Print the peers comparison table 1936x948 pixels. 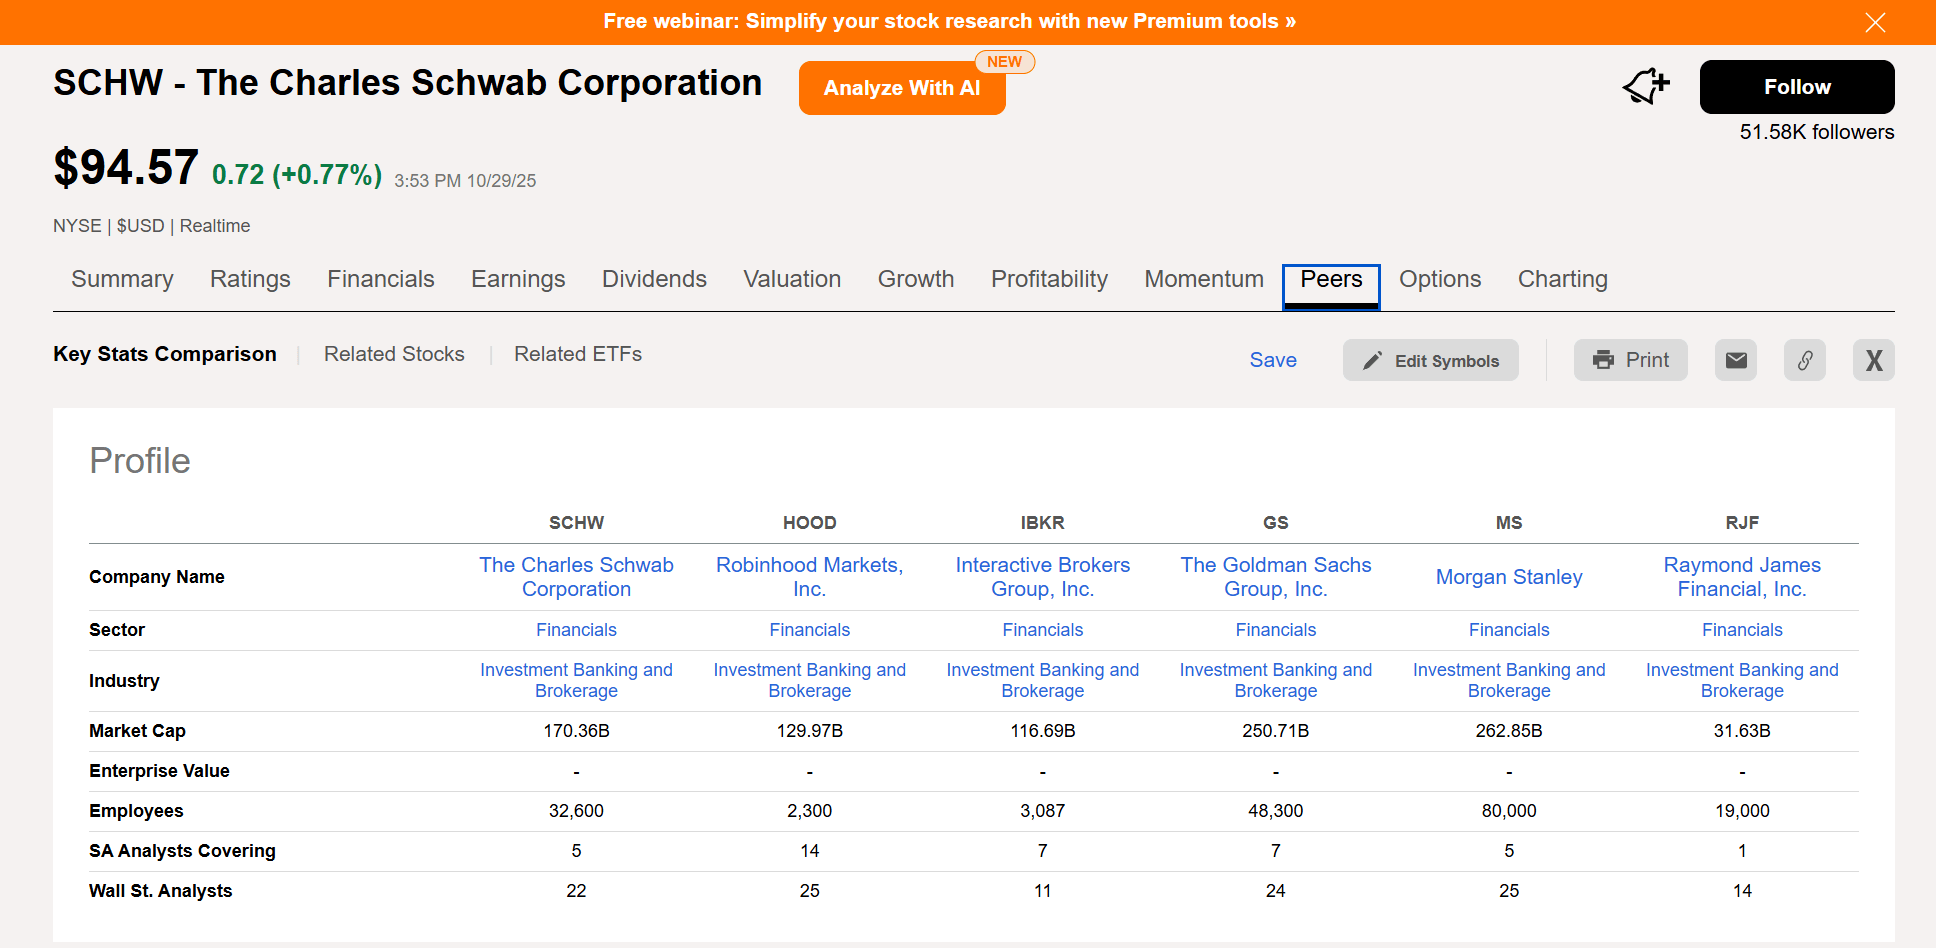(1630, 360)
